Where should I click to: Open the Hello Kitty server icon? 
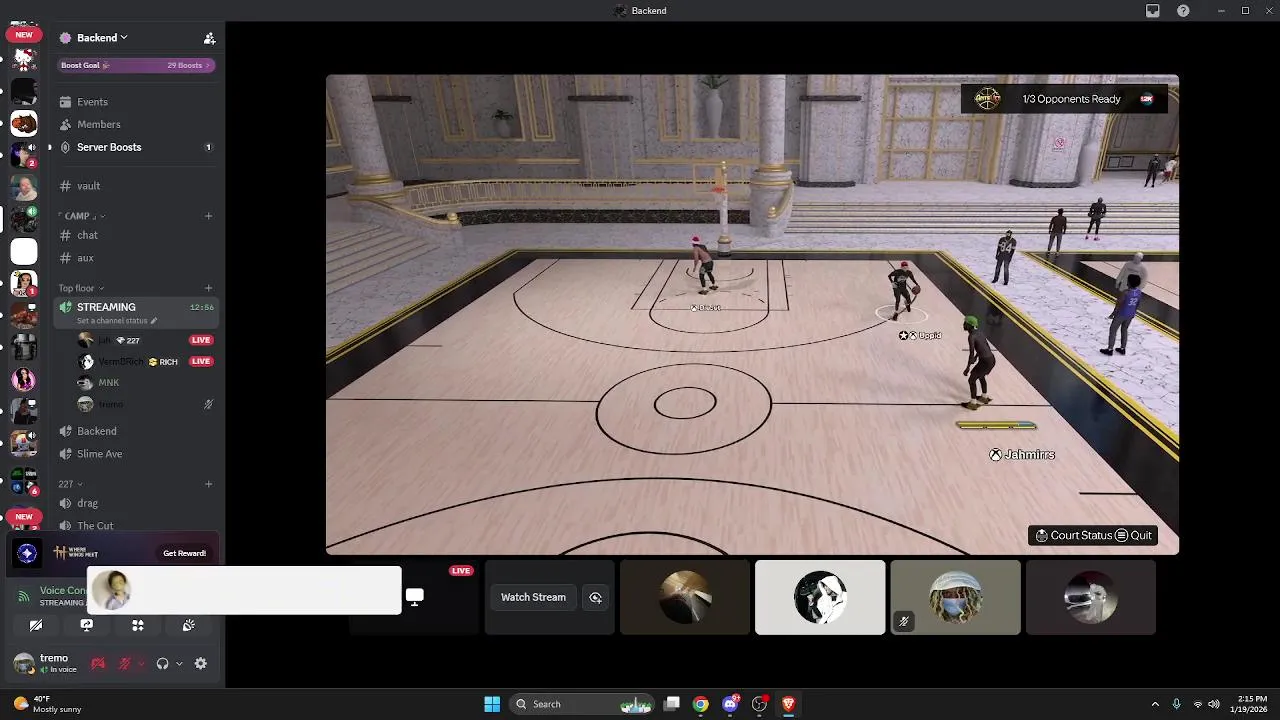[24, 60]
